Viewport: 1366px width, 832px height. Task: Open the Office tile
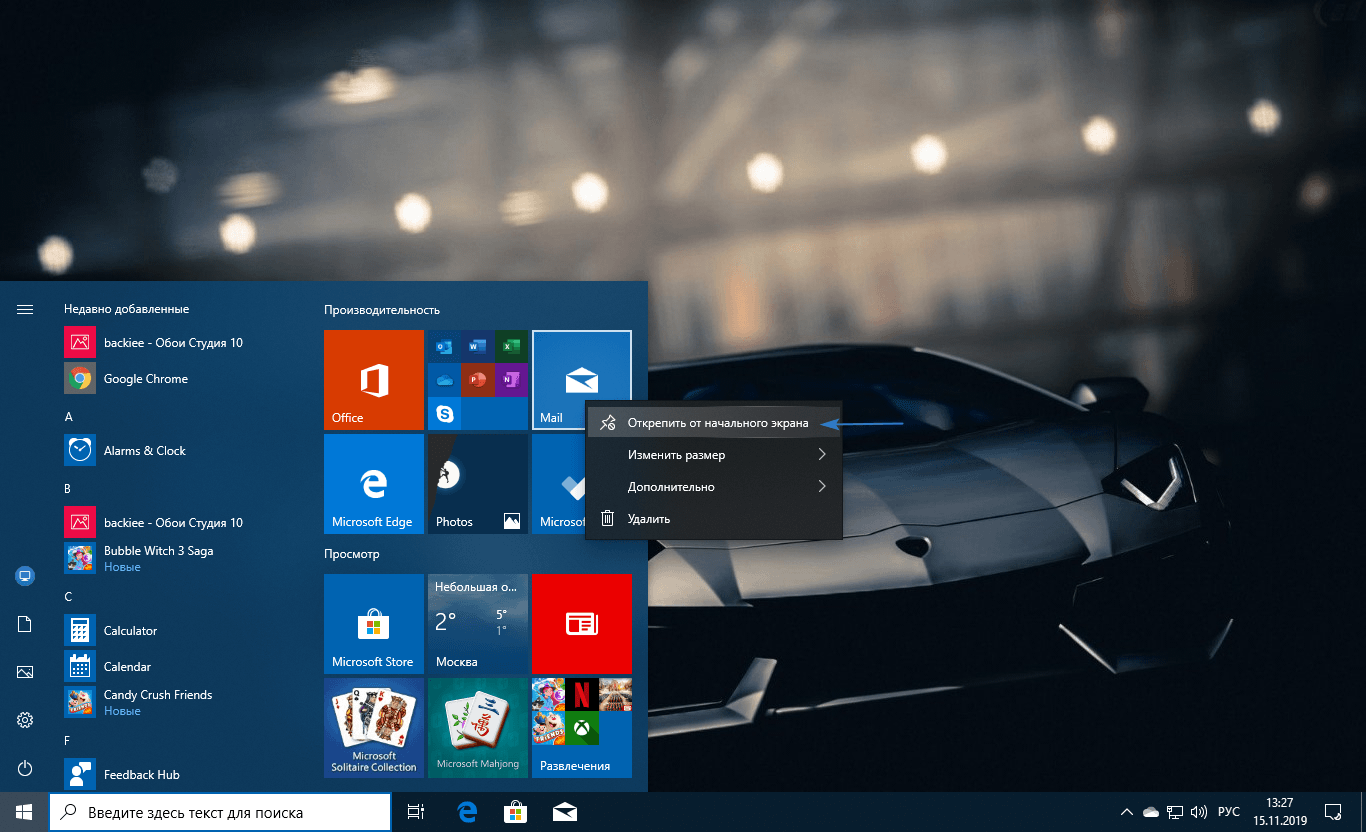[373, 380]
